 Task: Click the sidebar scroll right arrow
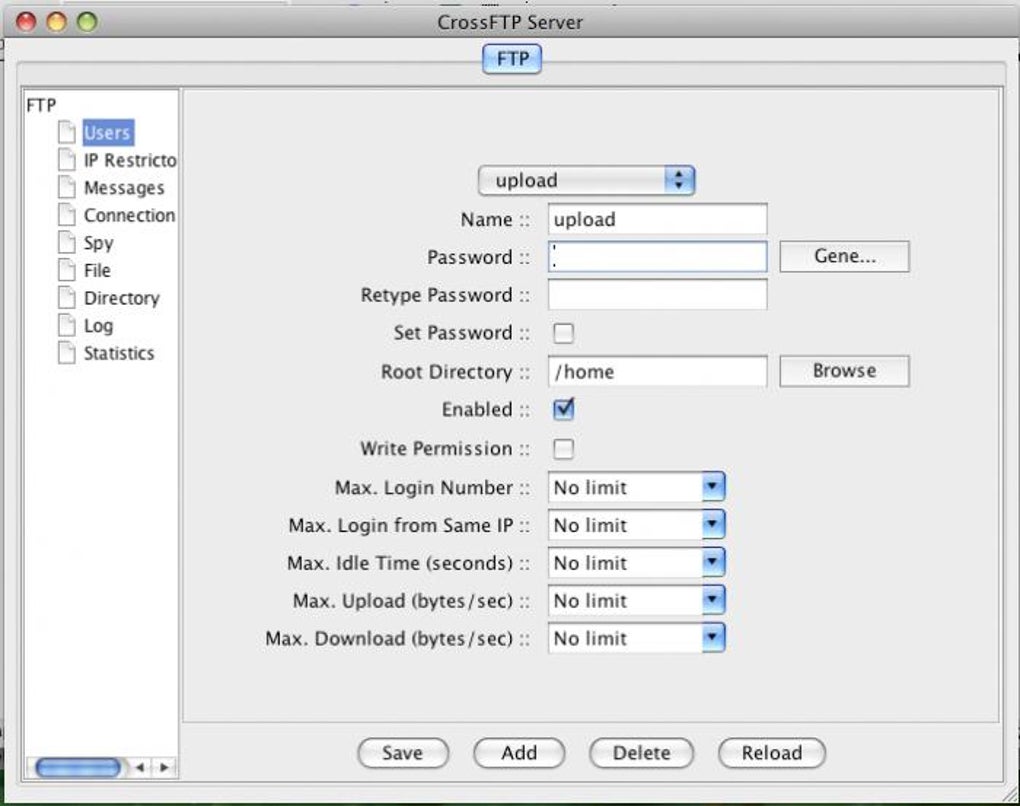(164, 768)
